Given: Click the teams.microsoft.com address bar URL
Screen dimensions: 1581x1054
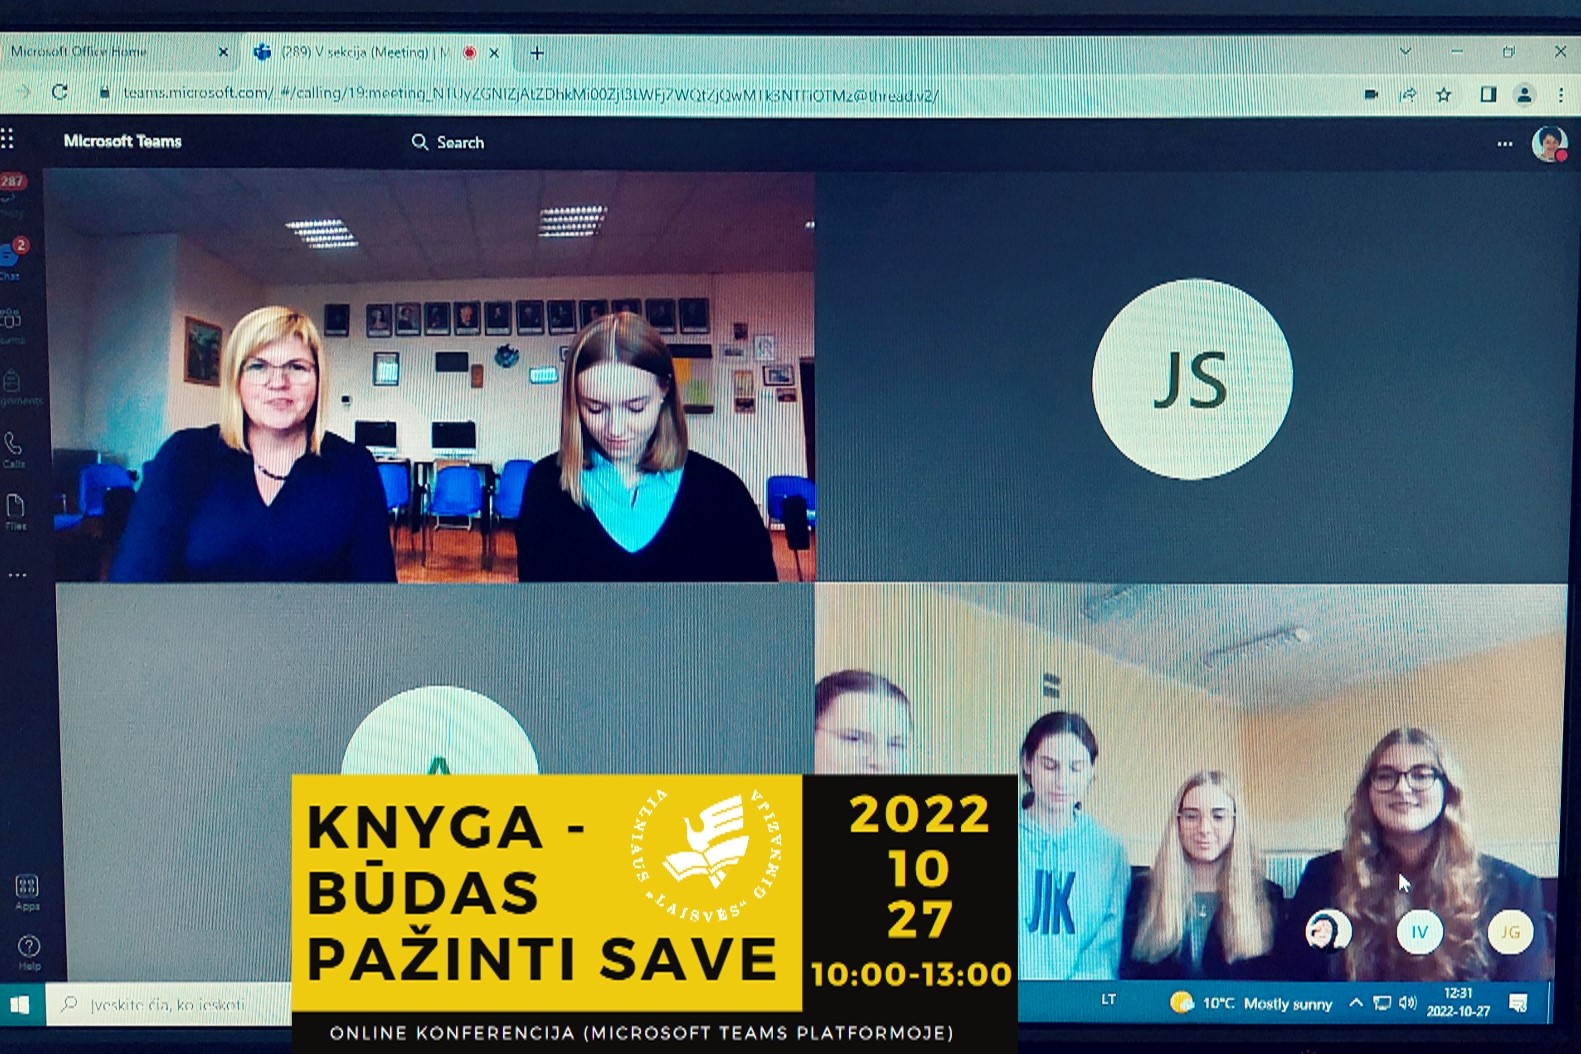Looking at the screenshot, I should pyautogui.click(x=530, y=94).
